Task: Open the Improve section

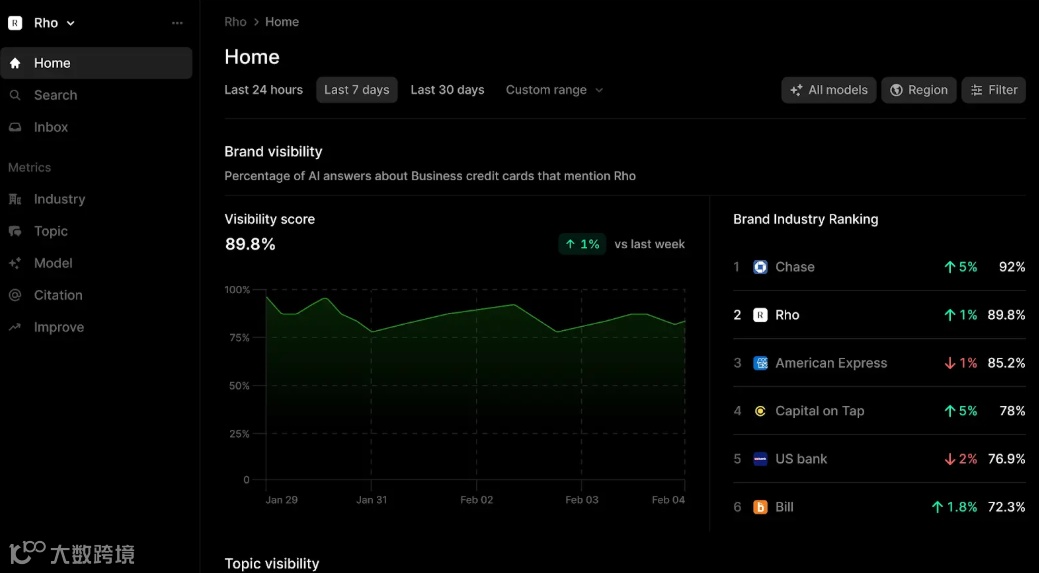Action: pos(96,327)
